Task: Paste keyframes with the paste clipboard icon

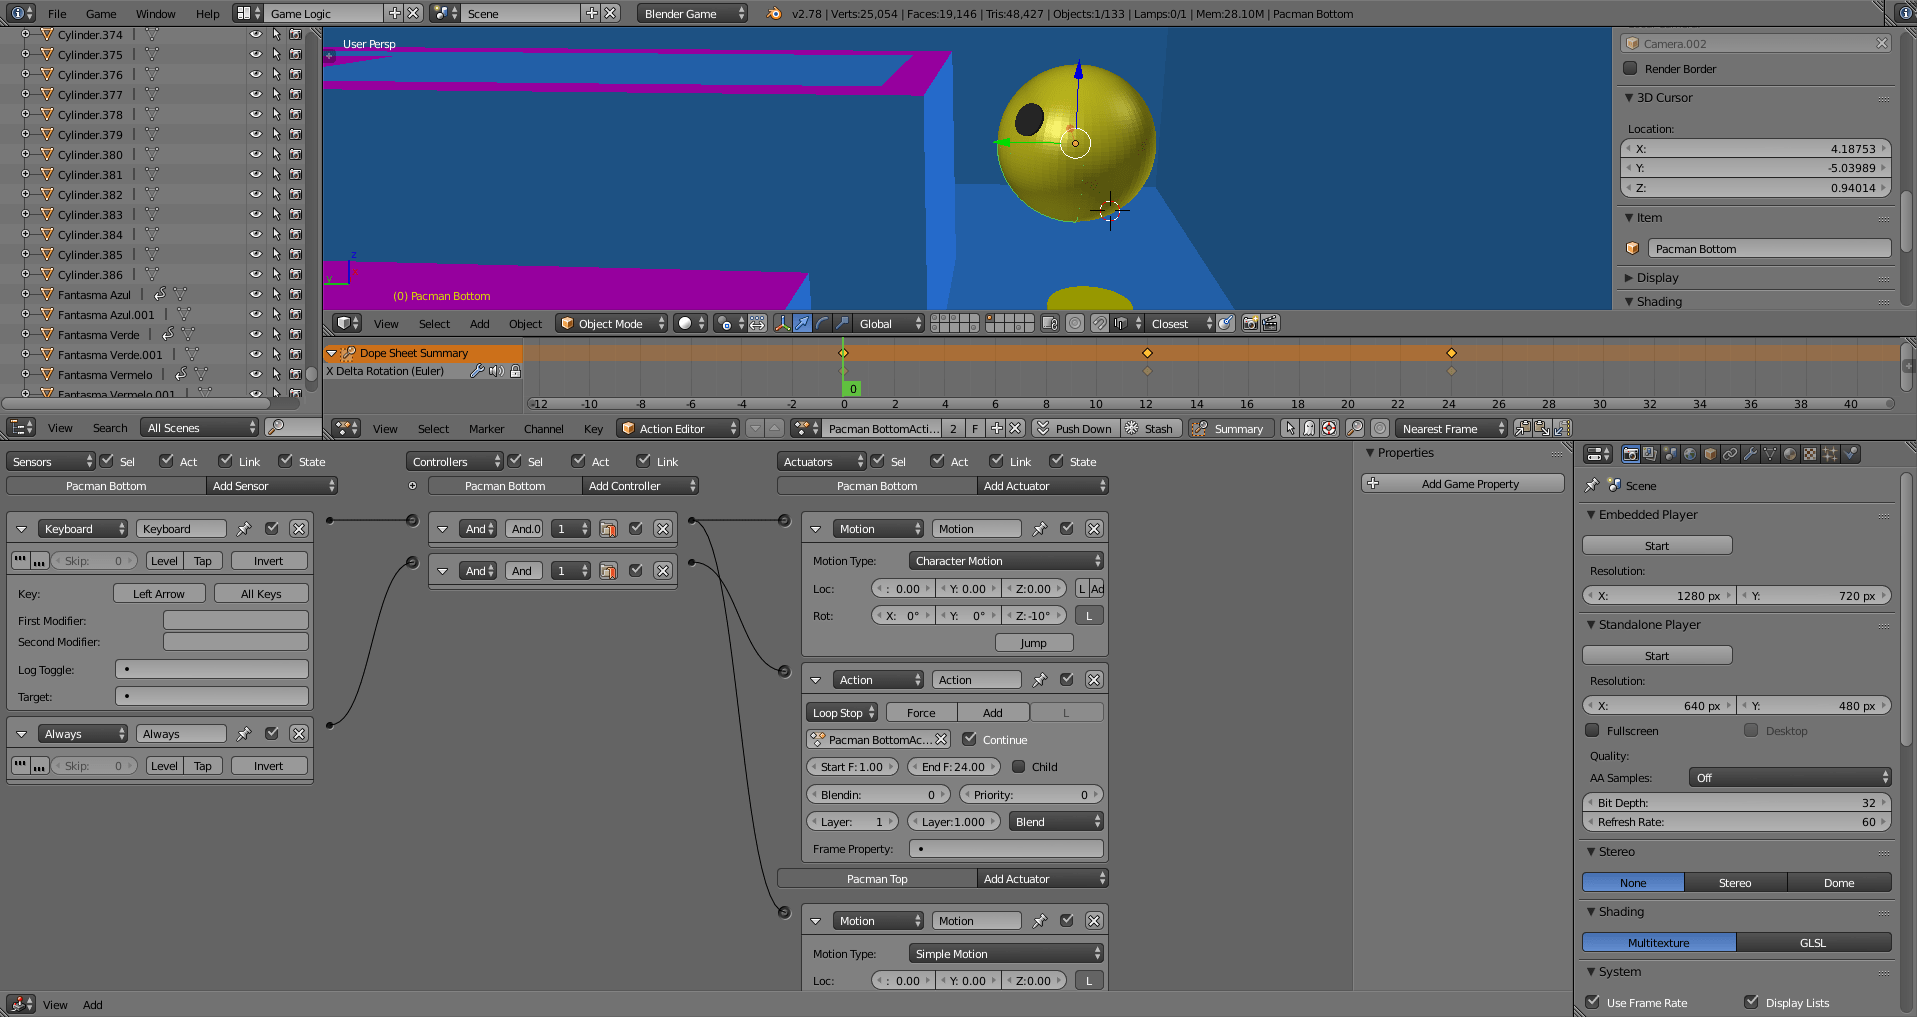Action: pyautogui.click(x=1542, y=428)
